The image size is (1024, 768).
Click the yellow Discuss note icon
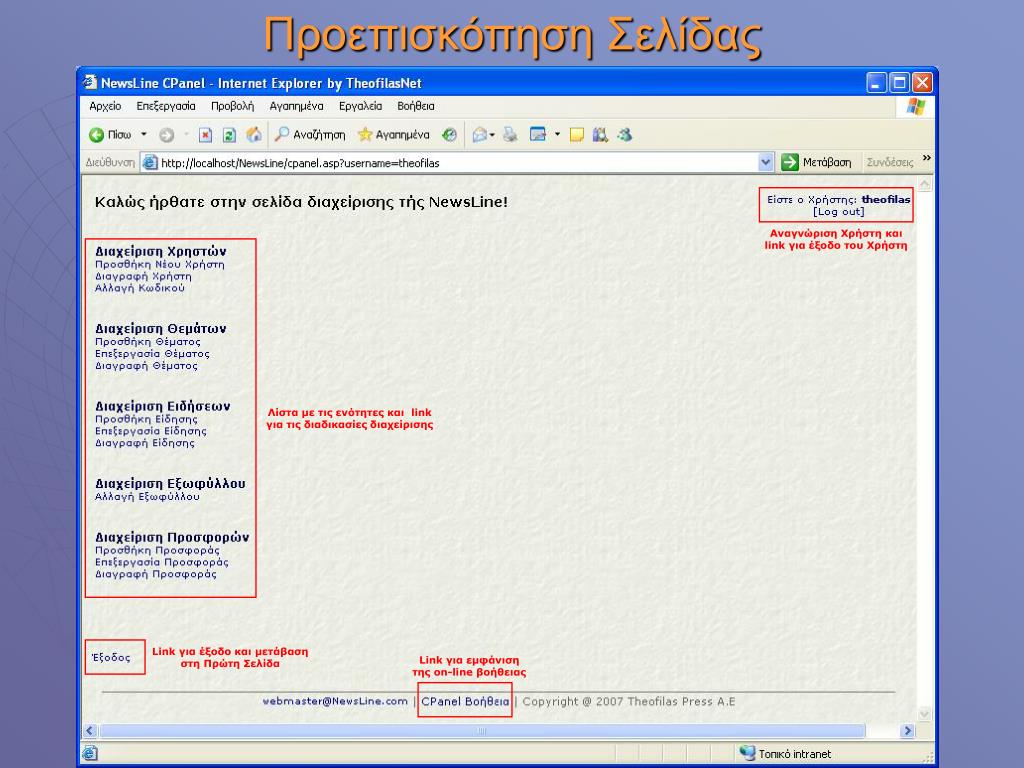point(577,135)
